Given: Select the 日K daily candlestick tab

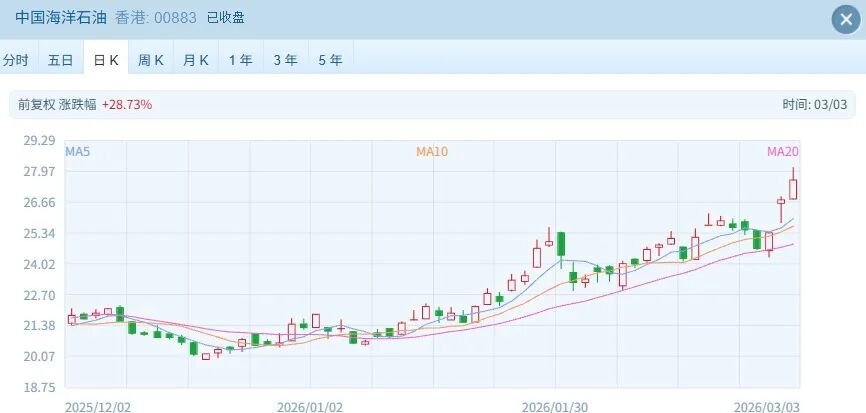Looking at the screenshot, I should click(x=106, y=60).
